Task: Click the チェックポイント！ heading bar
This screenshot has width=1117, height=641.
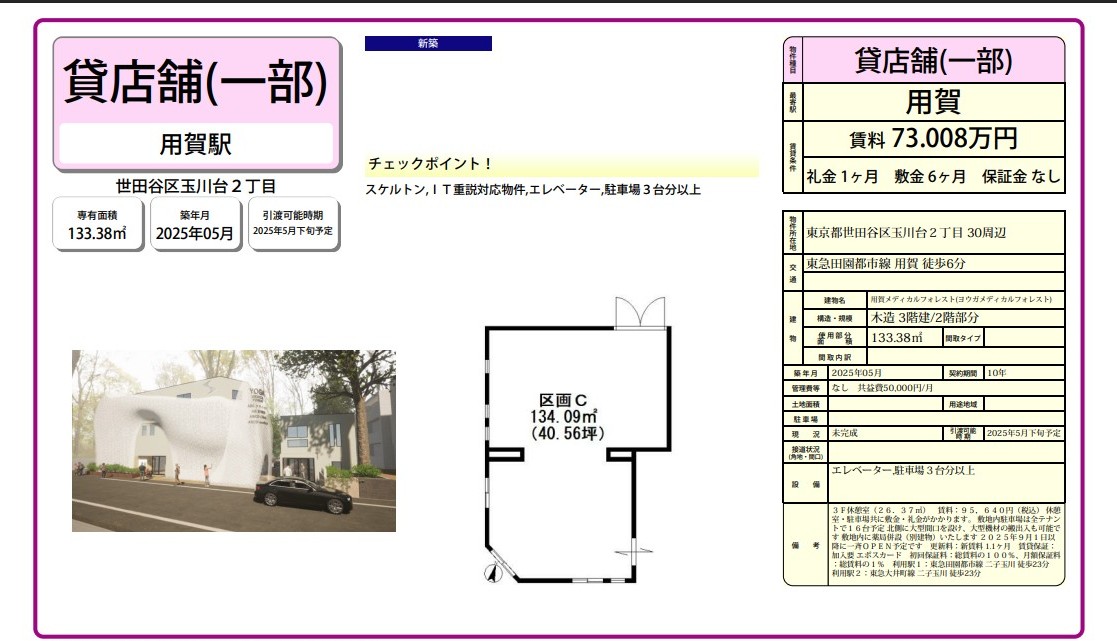Action: [562, 164]
